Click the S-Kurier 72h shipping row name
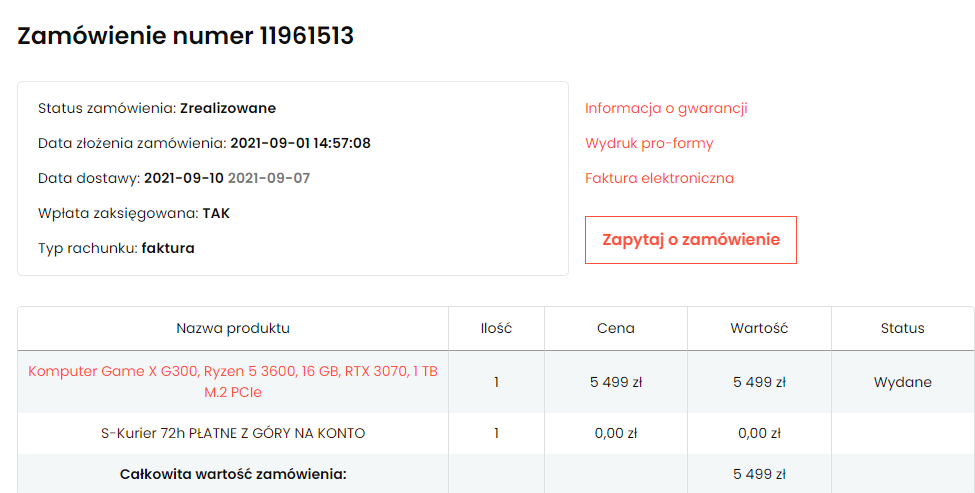975x493 pixels. [x=233, y=433]
